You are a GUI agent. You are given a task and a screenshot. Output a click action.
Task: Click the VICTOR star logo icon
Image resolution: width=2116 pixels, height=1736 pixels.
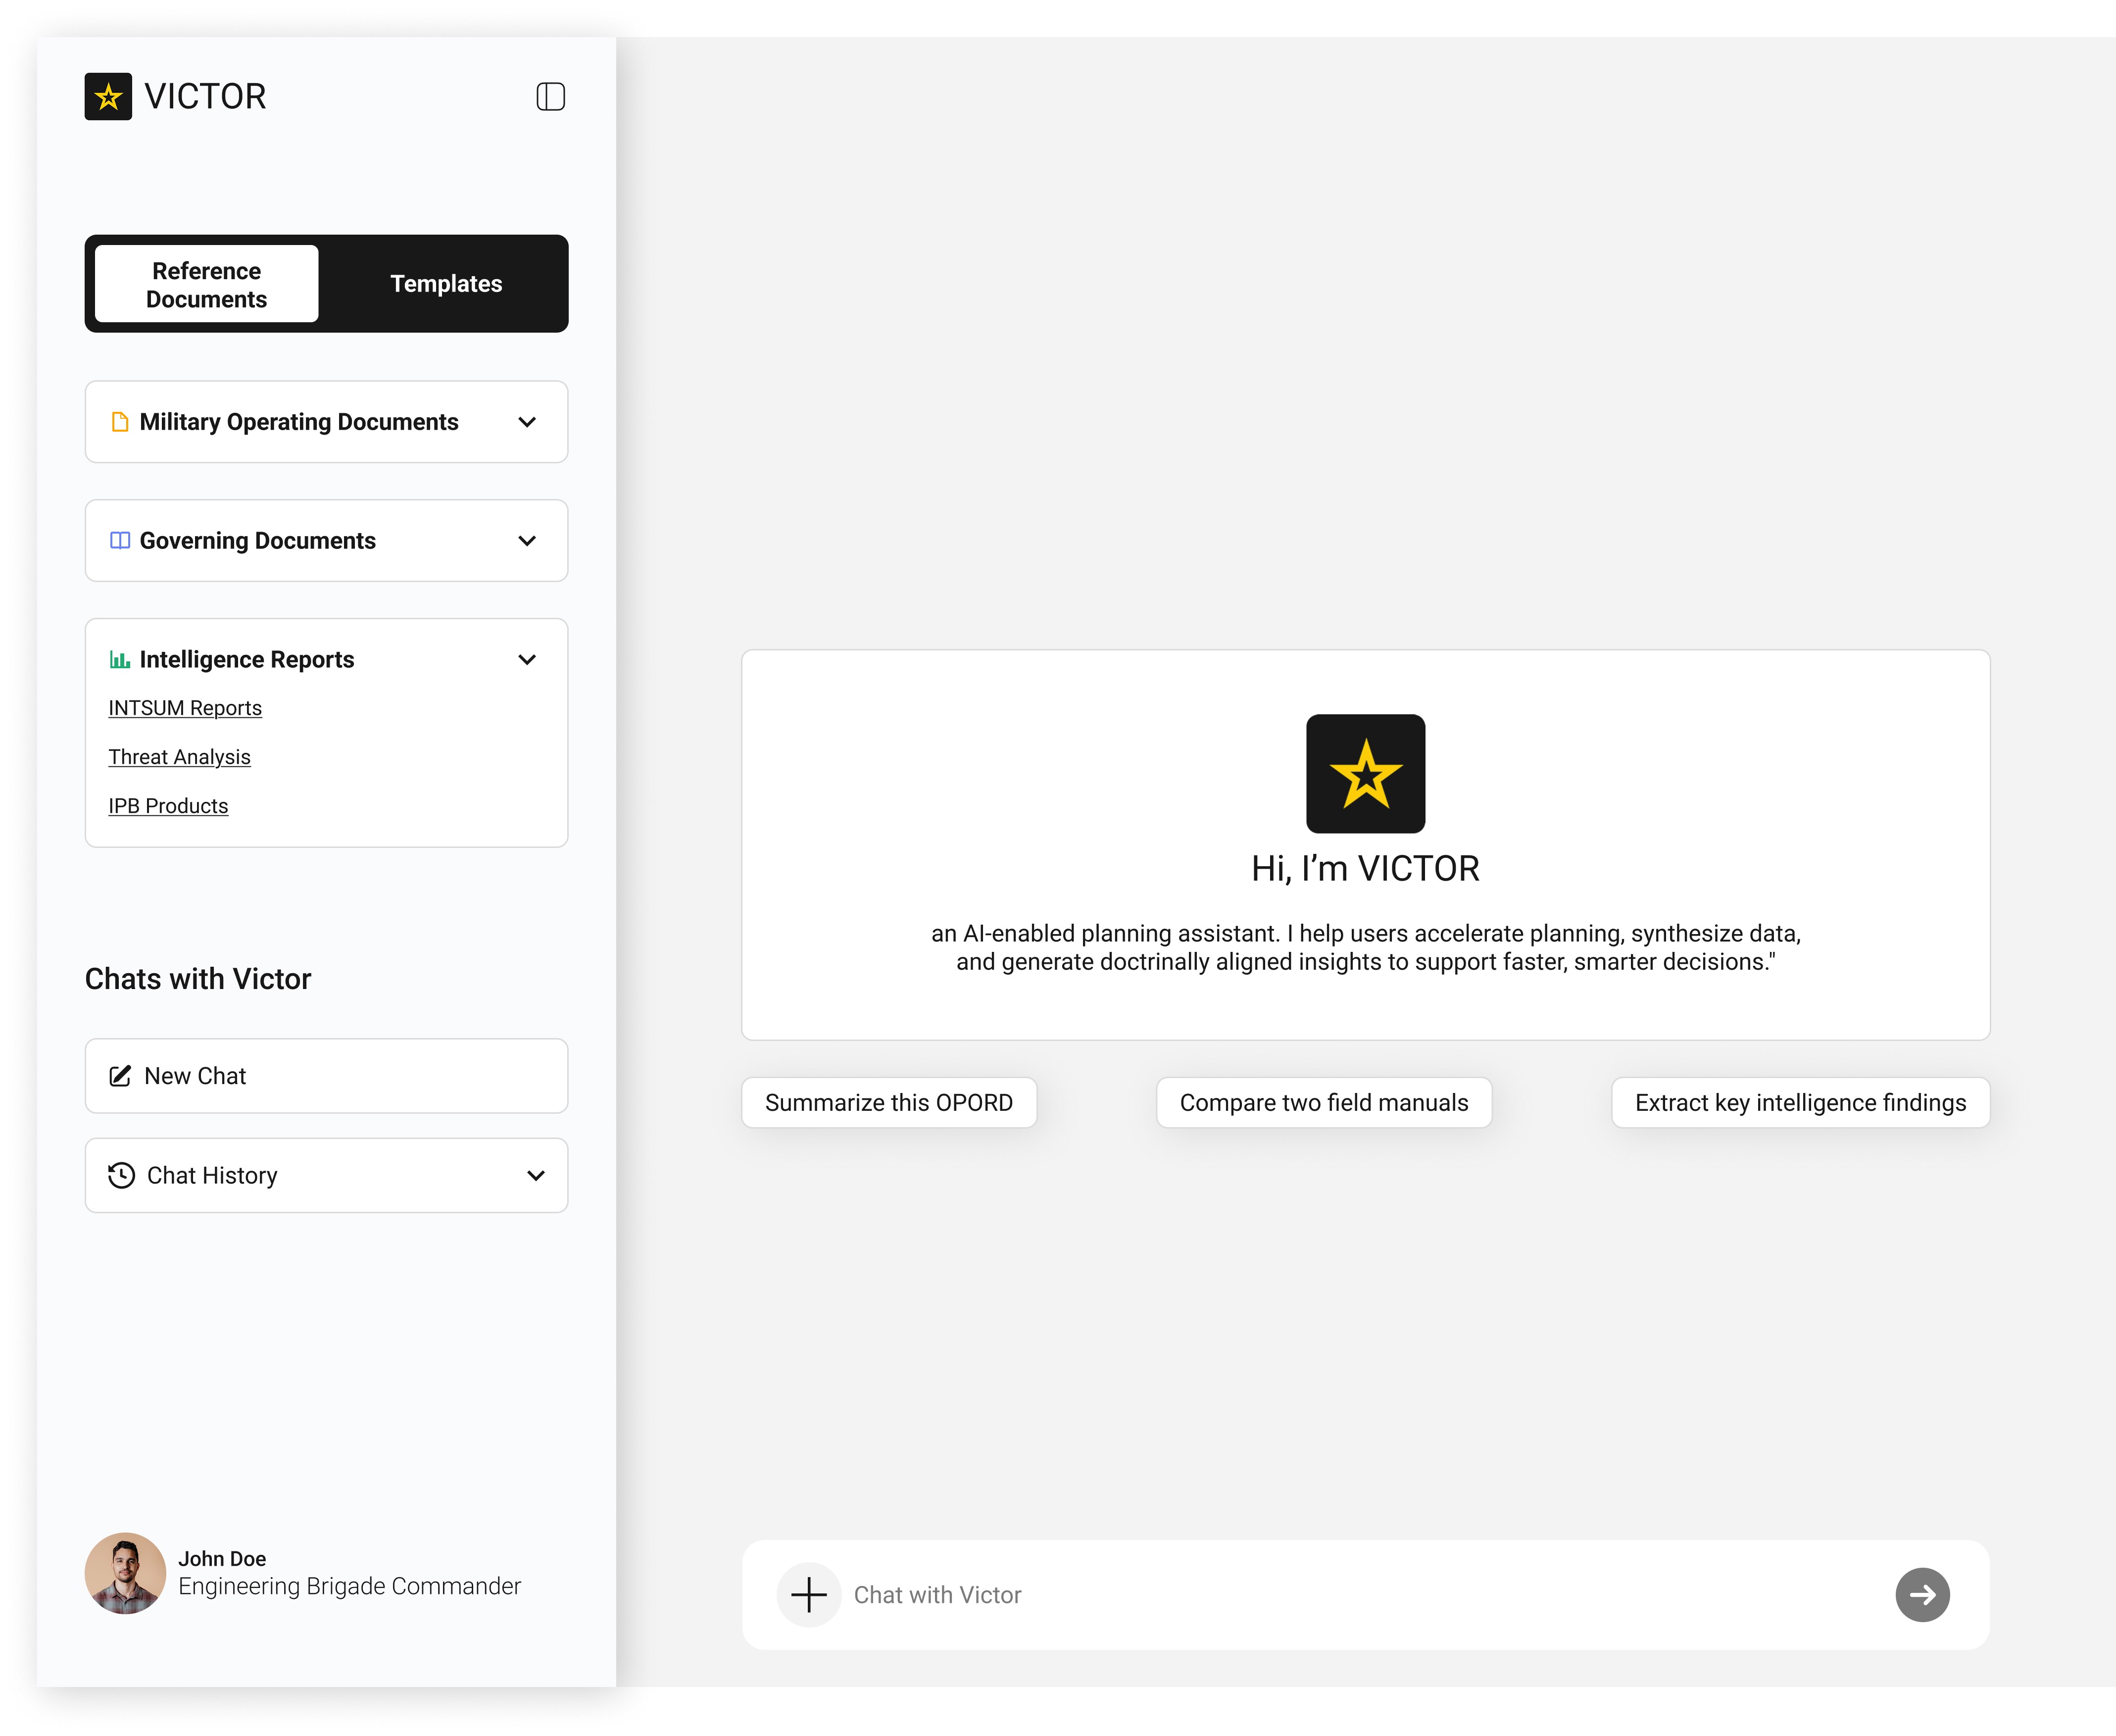pyautogui.click(x=108, y=96)
